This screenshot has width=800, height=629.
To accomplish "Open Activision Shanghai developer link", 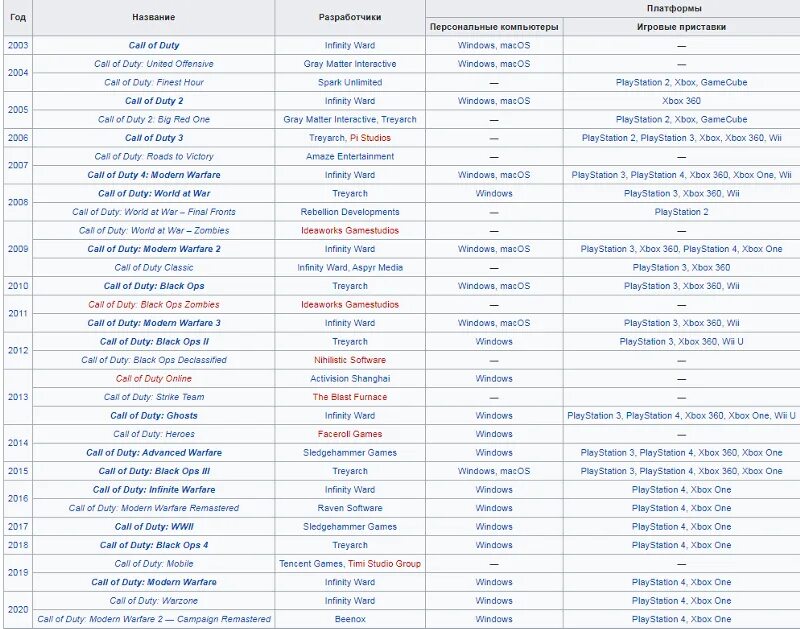I will 349,379.
